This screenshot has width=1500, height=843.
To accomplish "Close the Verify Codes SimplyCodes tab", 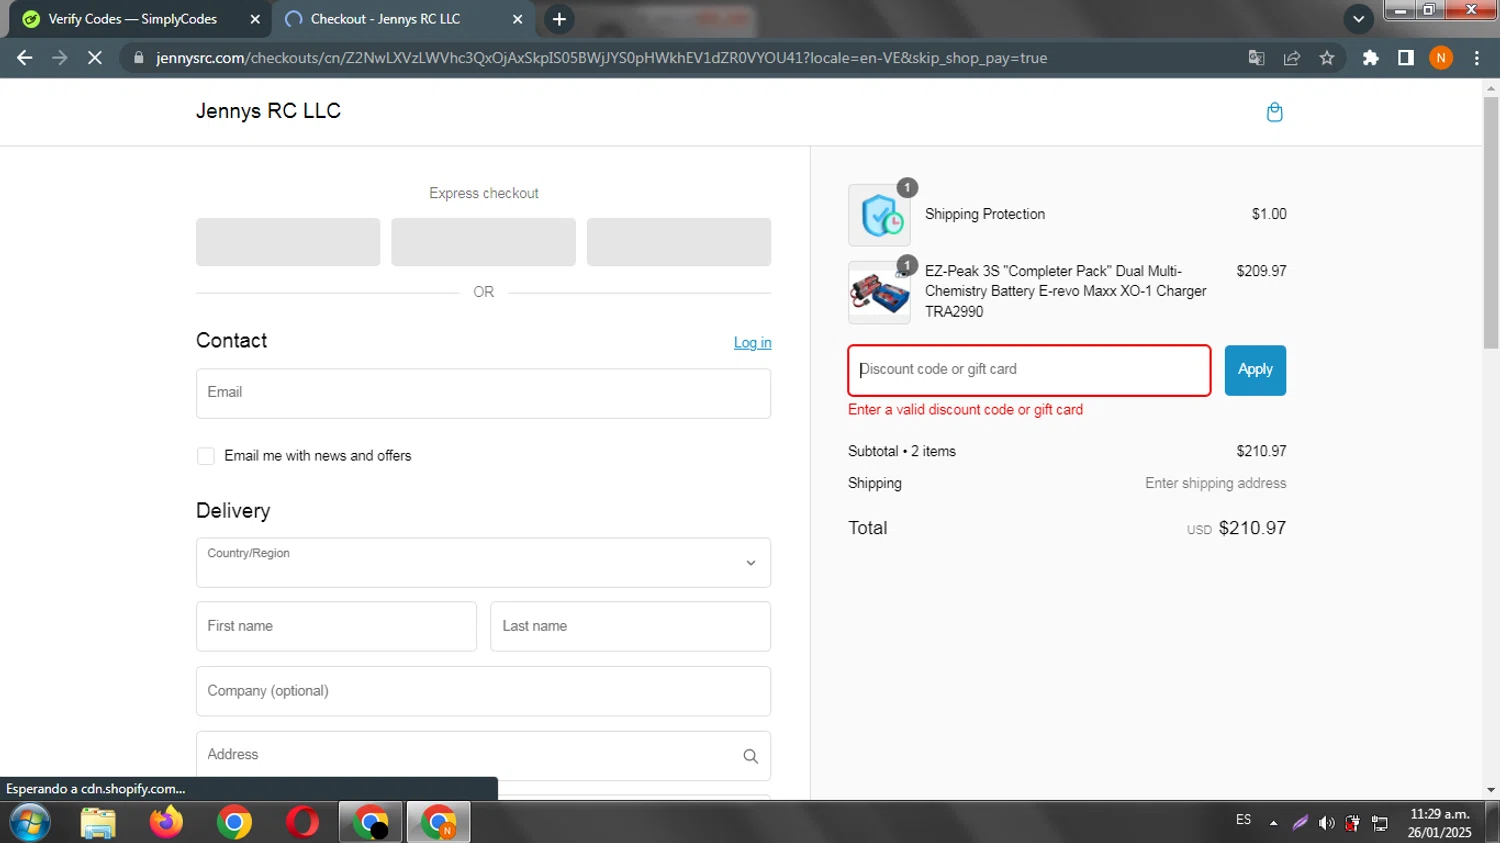I will pos(255,19).
